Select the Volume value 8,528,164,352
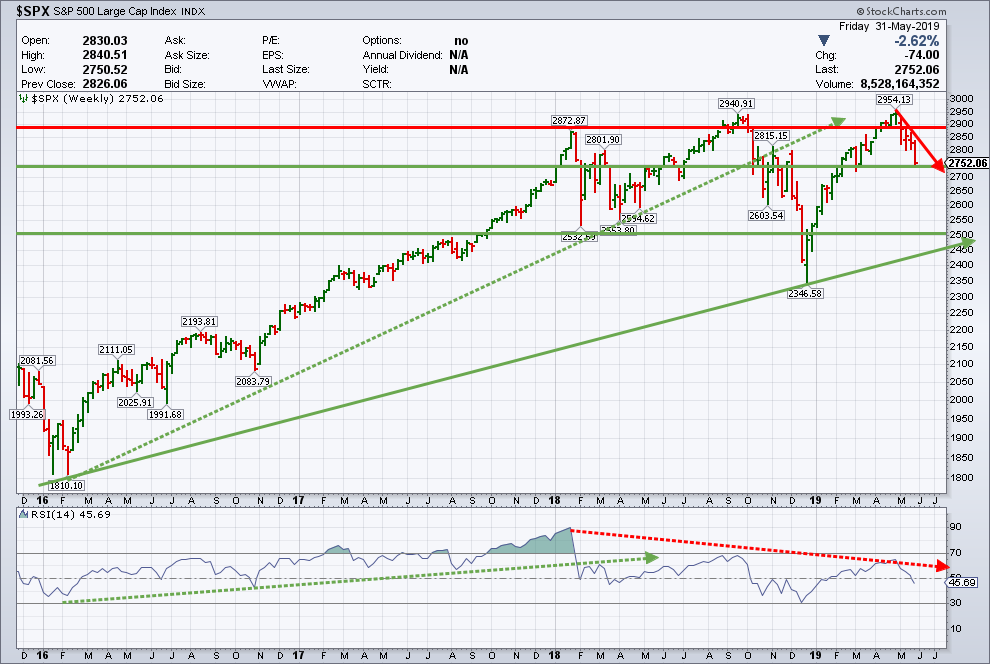 900,84
